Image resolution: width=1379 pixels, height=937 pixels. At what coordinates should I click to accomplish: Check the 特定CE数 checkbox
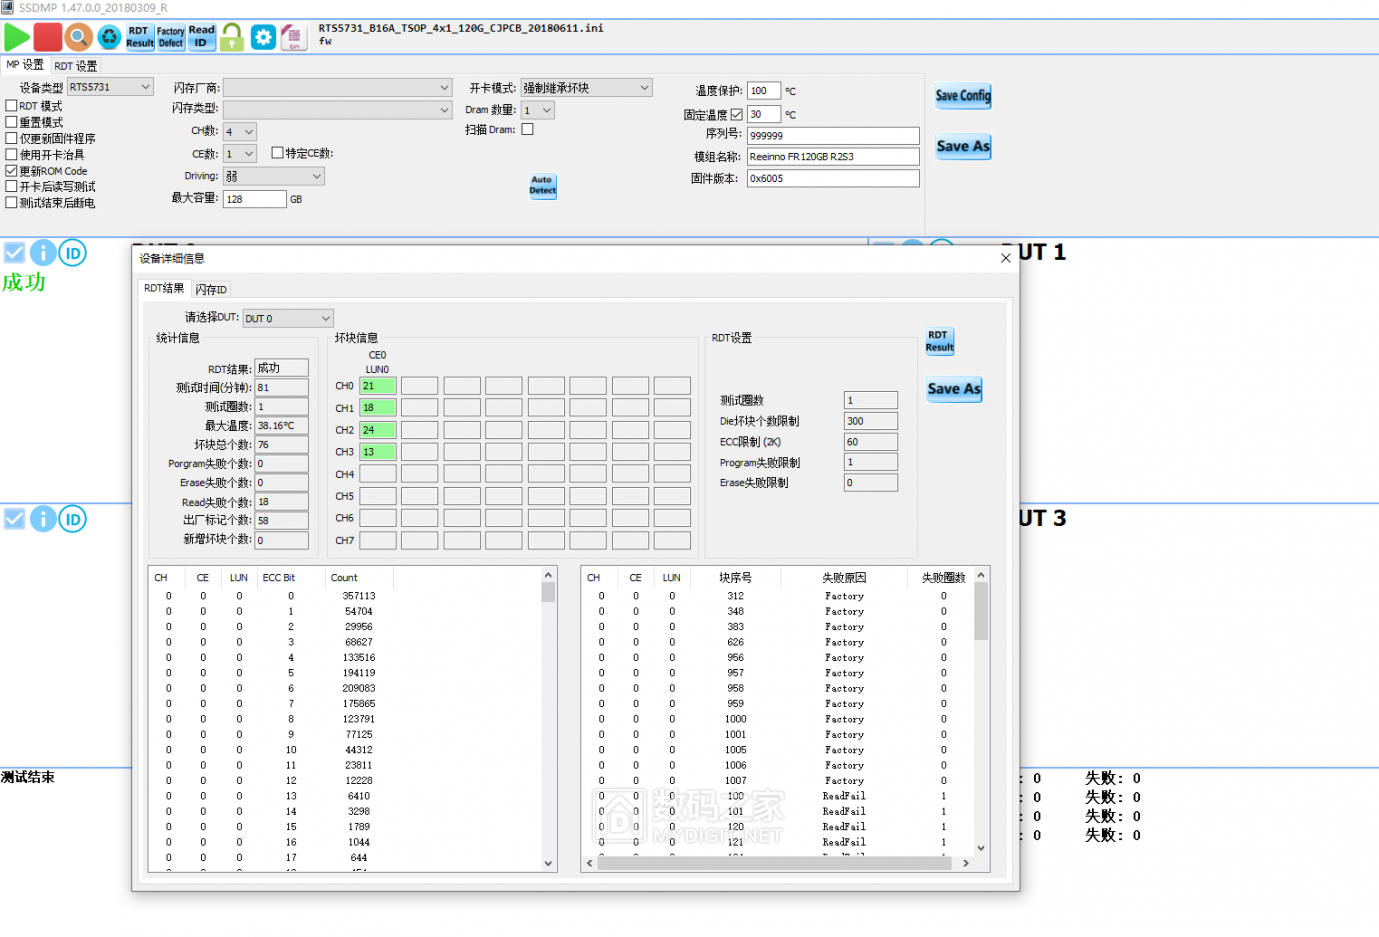click(277, 153)
